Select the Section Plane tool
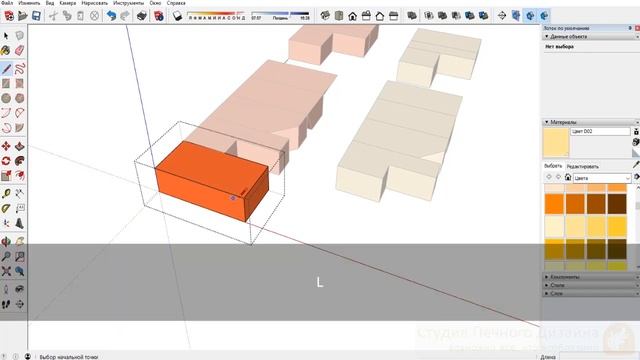640x360 pixels. coord(502,16)
